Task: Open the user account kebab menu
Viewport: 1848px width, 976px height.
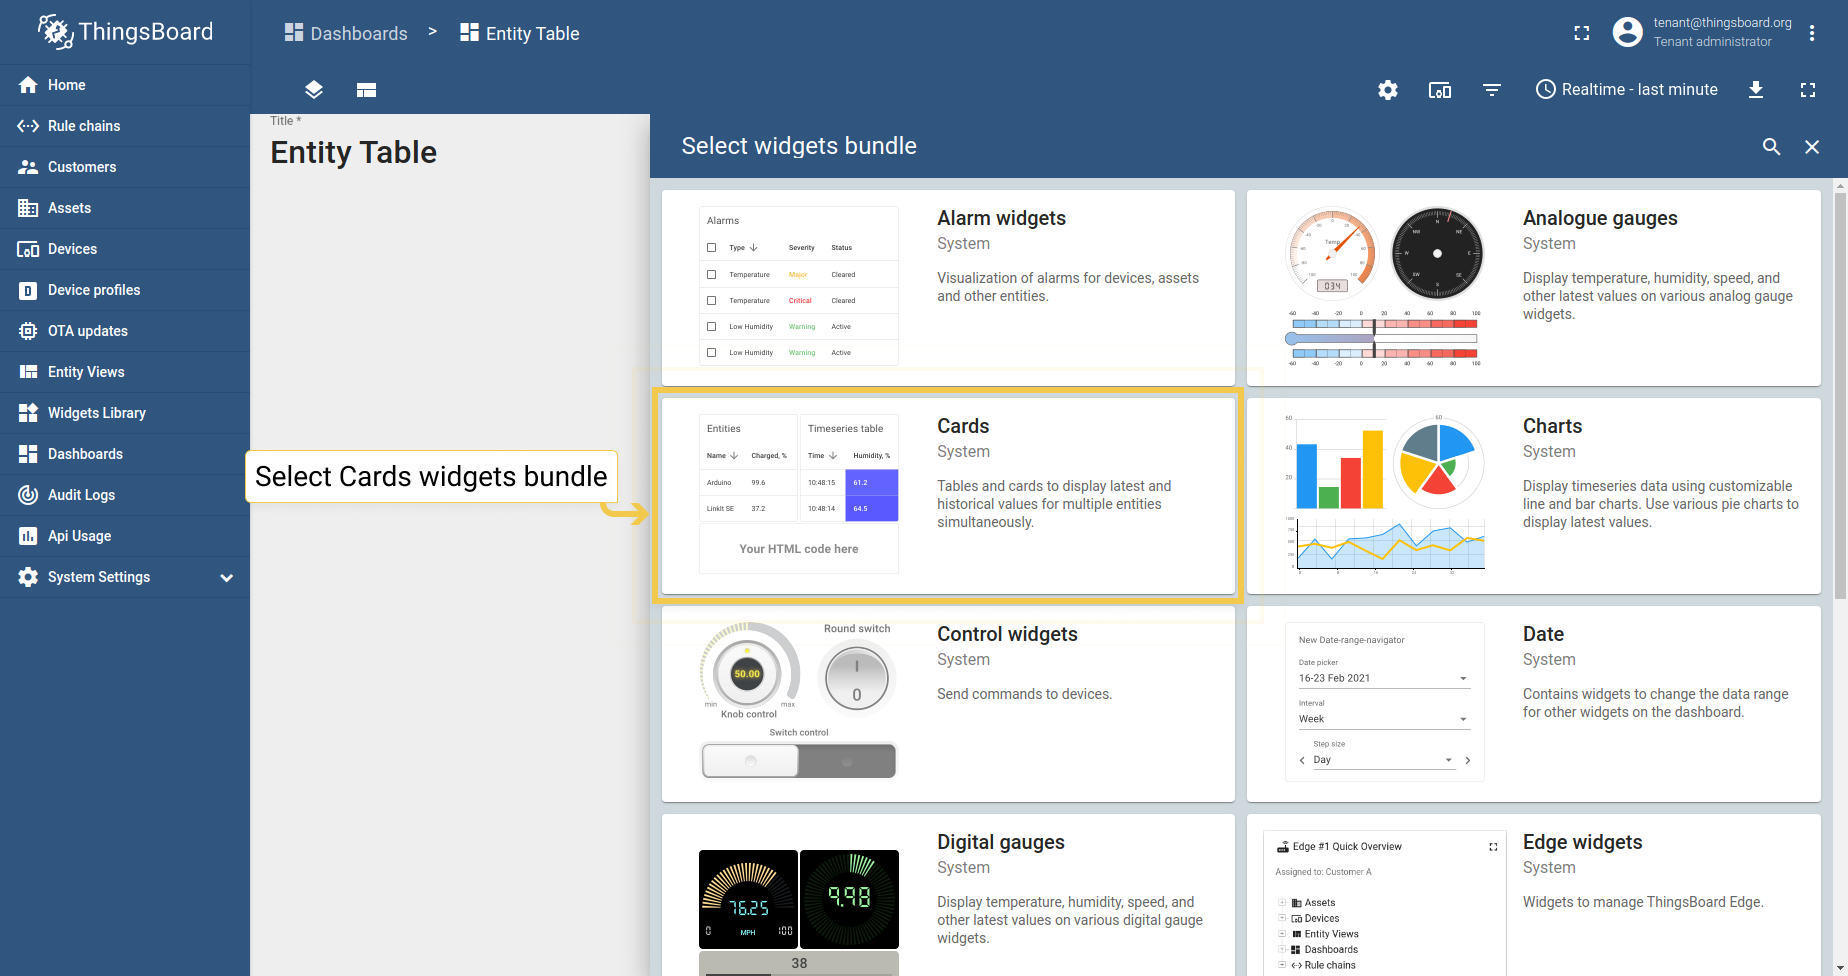Action: [1811, 33]
